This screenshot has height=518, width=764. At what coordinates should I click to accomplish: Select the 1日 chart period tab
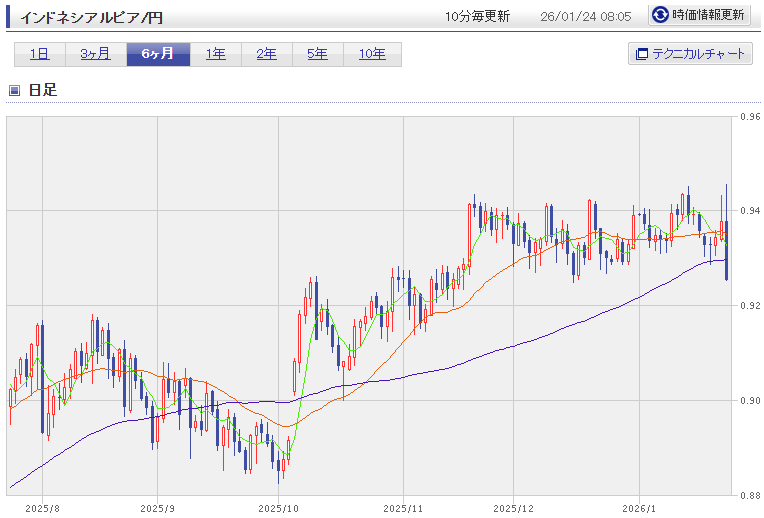tap(40, 54)
